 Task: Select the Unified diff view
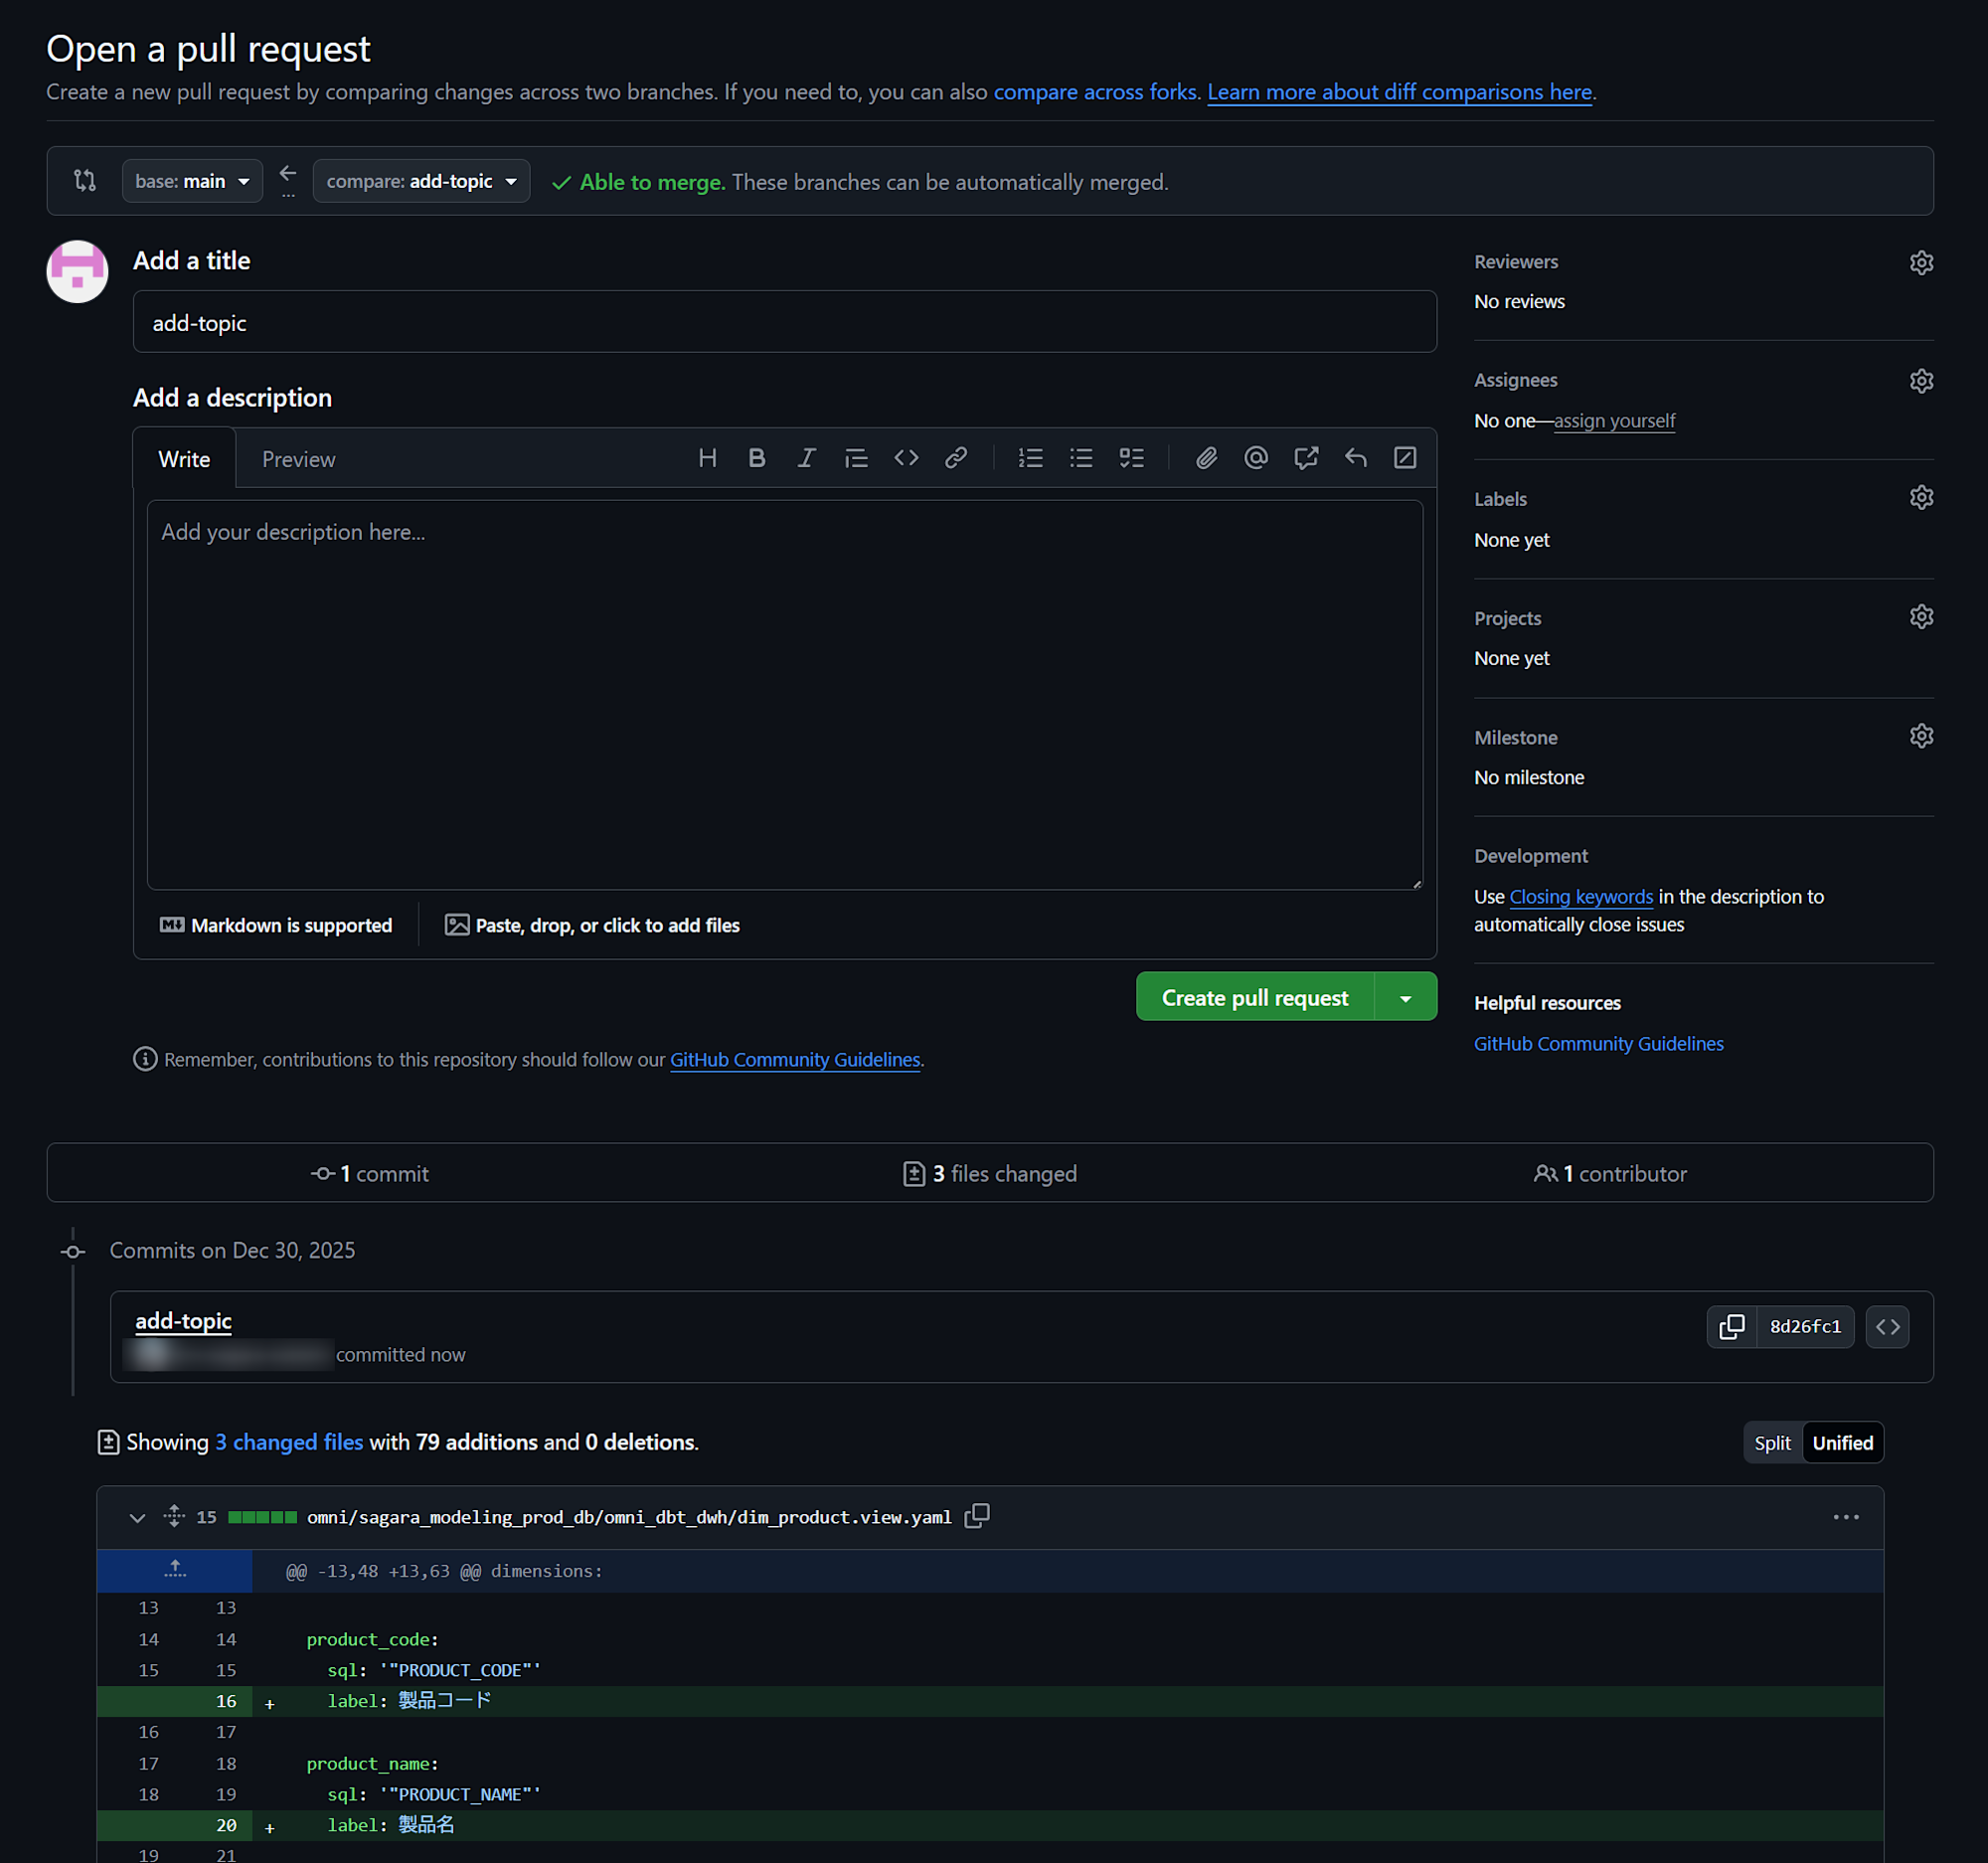tap(1842, 1443)
